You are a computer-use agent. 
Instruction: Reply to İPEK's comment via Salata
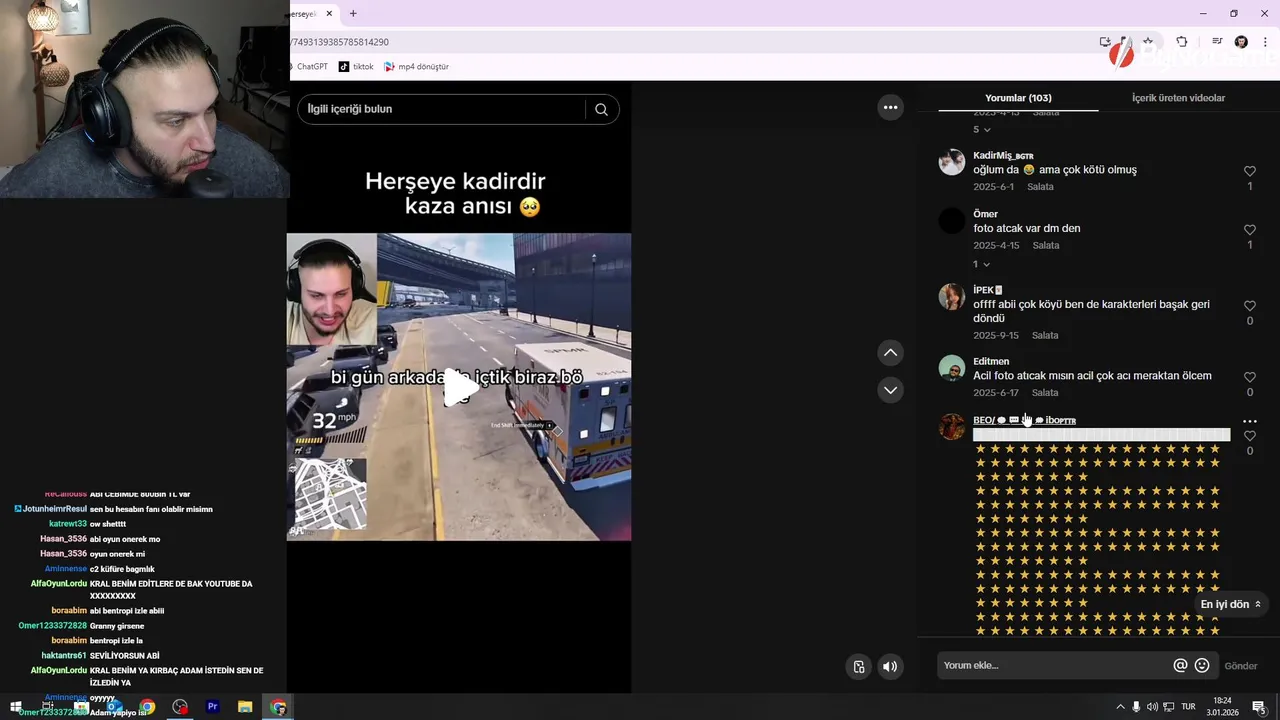point(1045,335)
